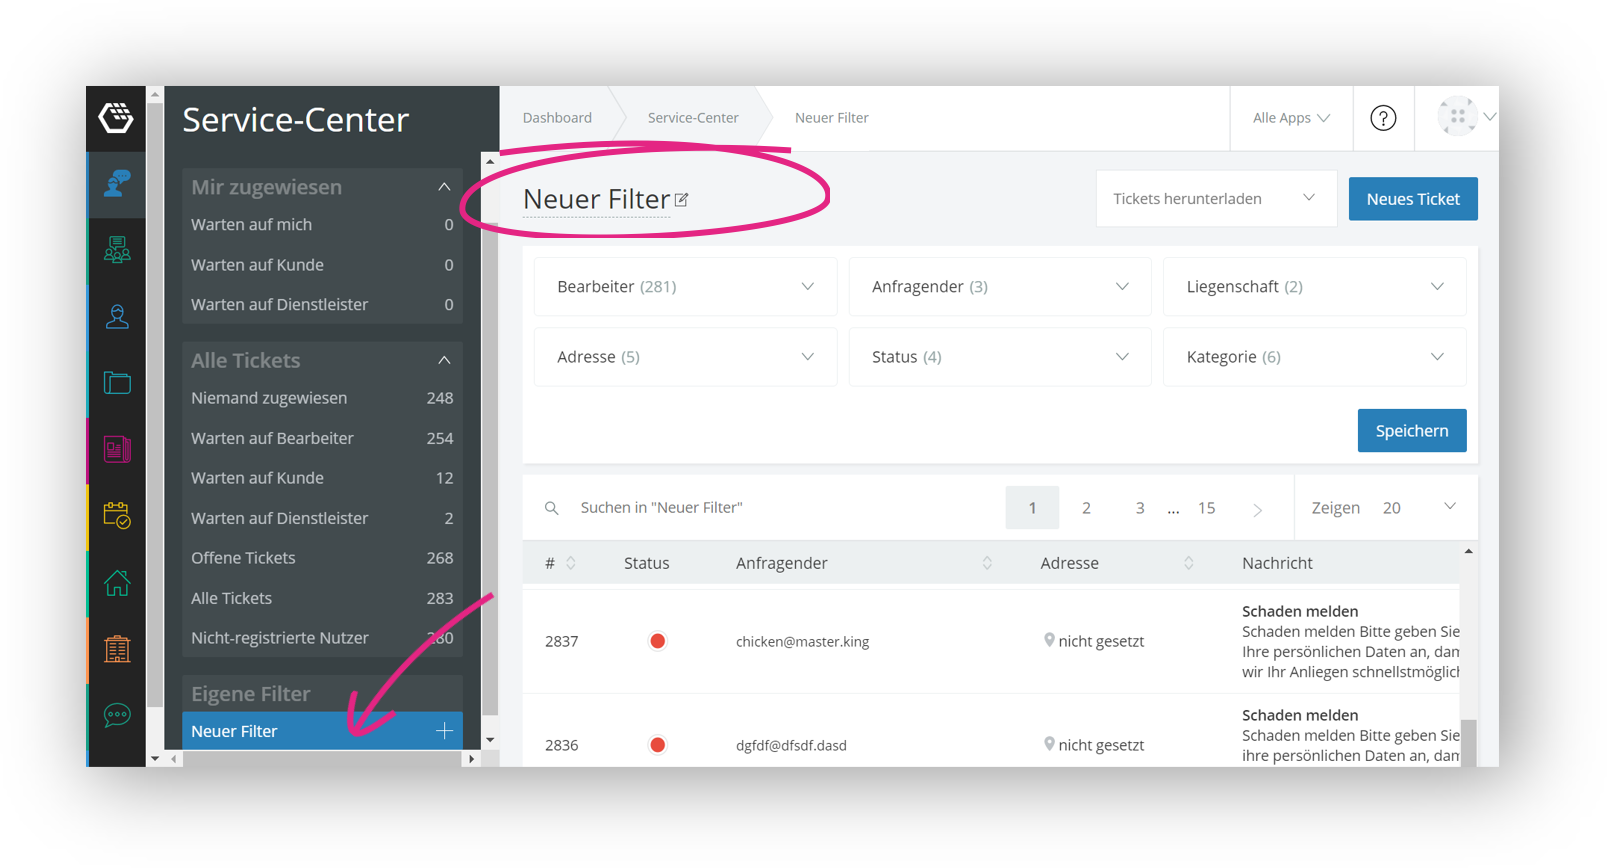This screenshot has height=868, width=1607.
Task: Click the Neues Ticket button
Action: pyautogui.click(x=1413, y=199)
